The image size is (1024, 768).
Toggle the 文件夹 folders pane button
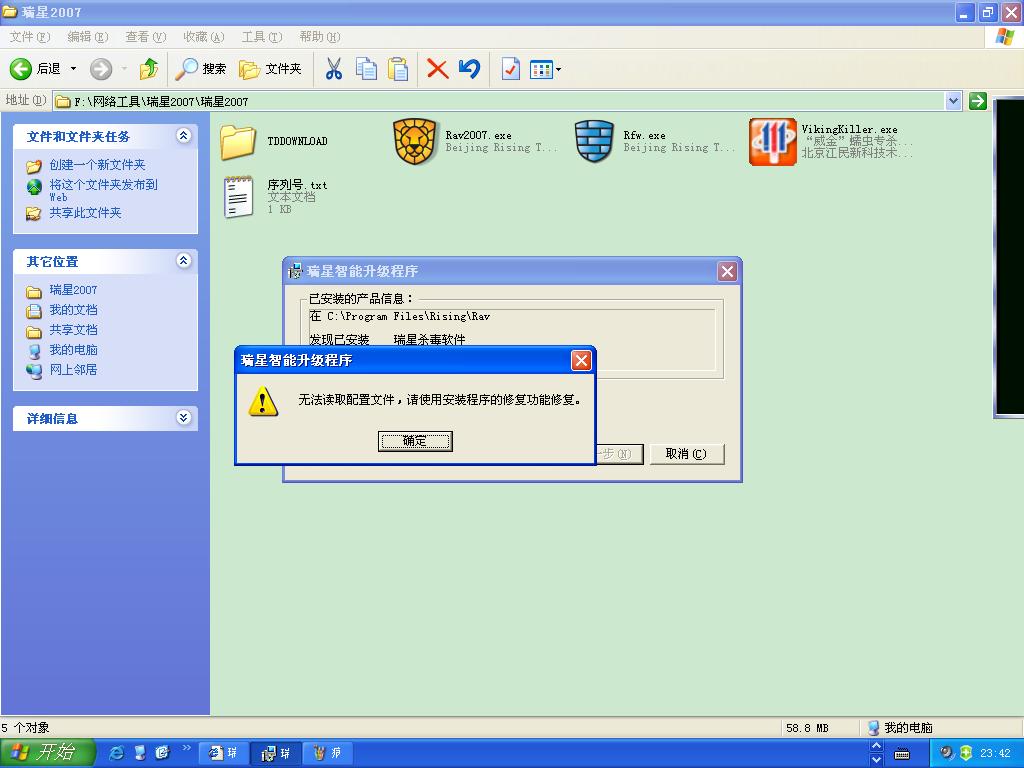270,69
